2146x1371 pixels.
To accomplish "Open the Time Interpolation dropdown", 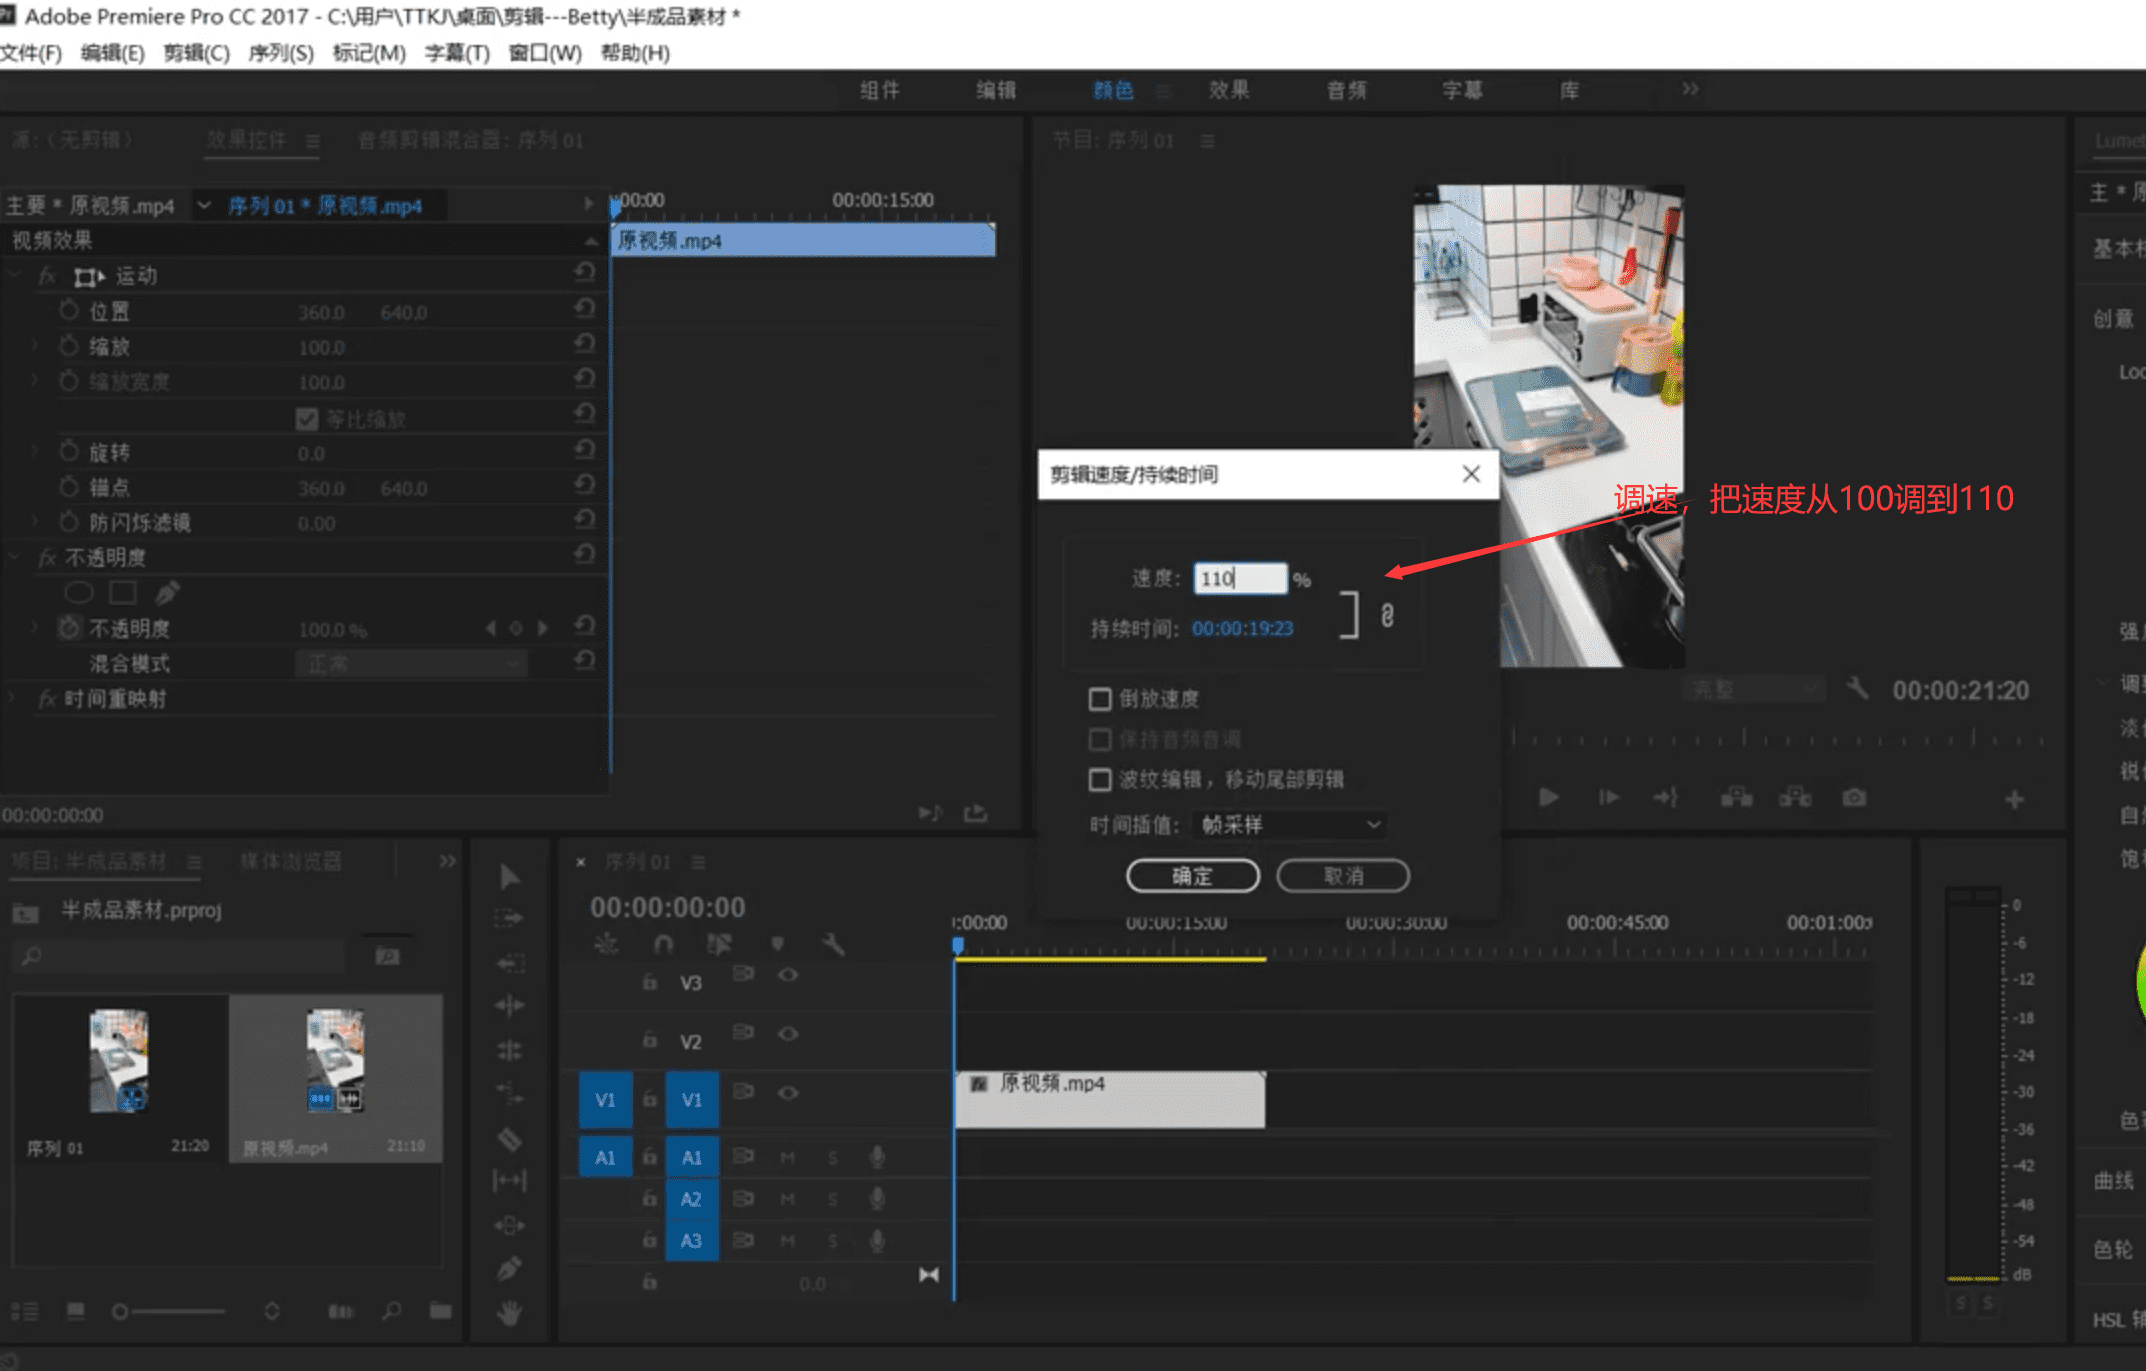I will pos(1289,824).
